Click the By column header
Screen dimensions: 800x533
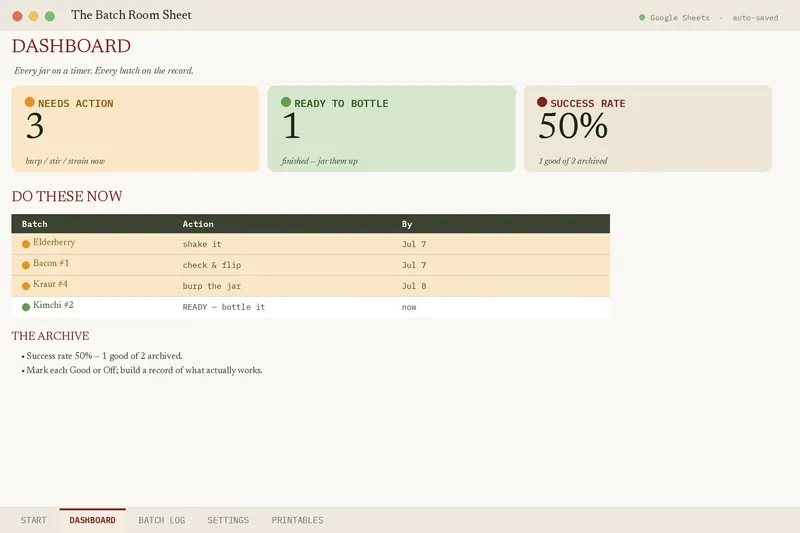(407, 224)
